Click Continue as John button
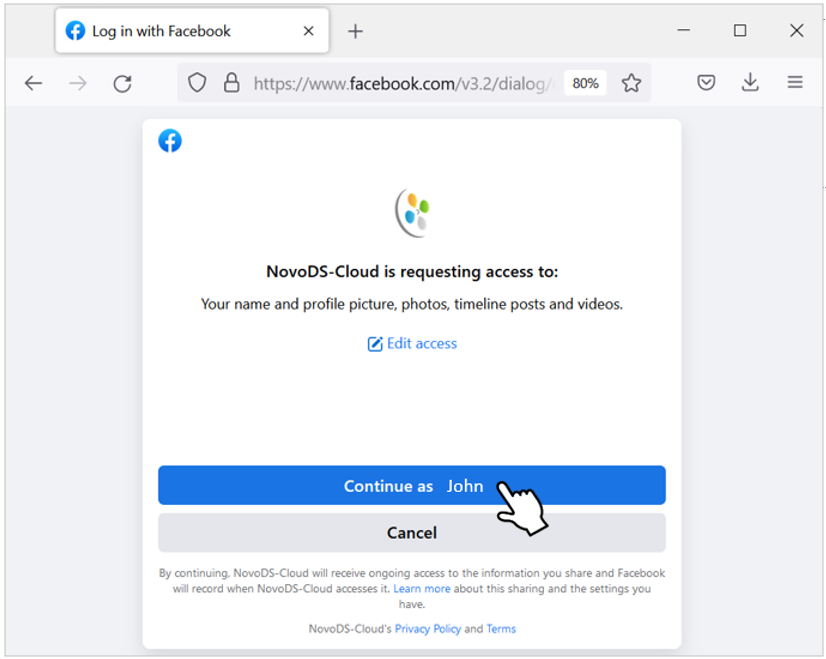The height and width of the screenshot is (659, 826). [412, 485]
